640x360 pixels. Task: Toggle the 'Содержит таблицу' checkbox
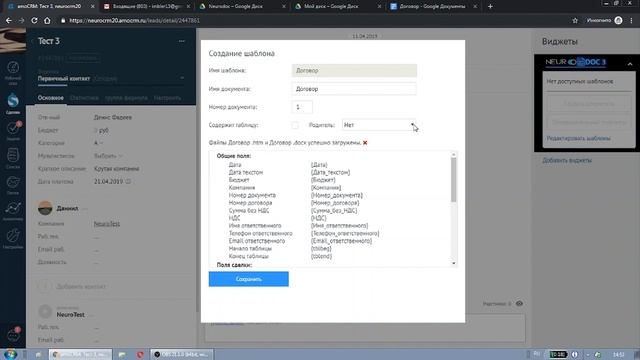295,125
